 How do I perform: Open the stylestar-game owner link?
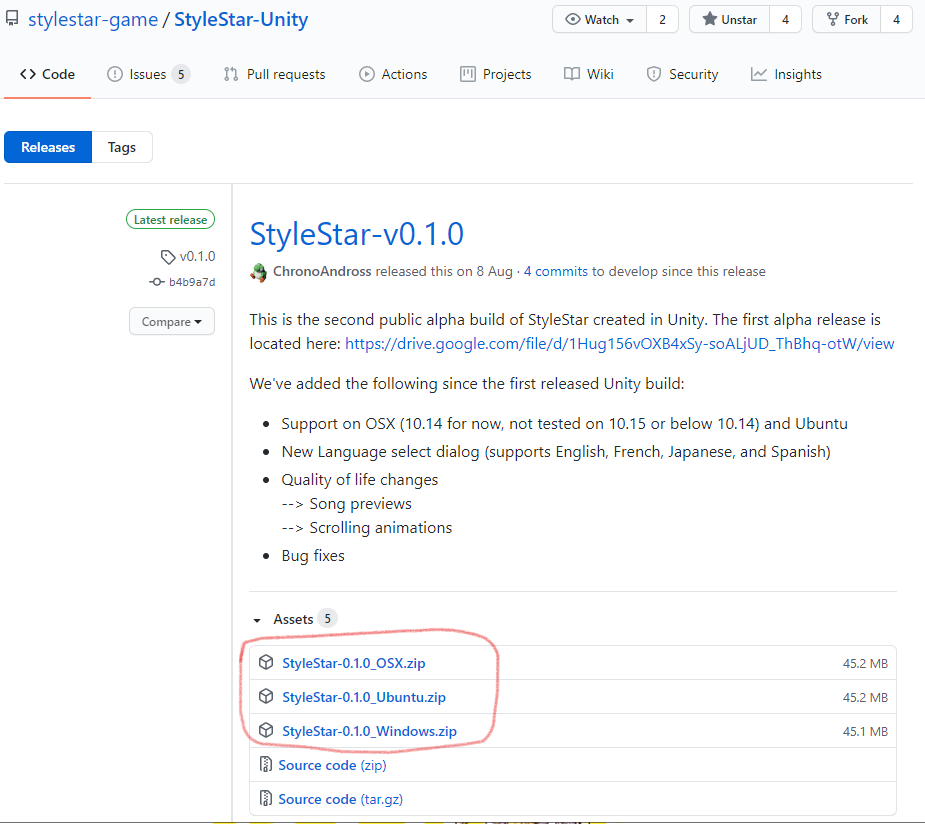tap(93, 19)
